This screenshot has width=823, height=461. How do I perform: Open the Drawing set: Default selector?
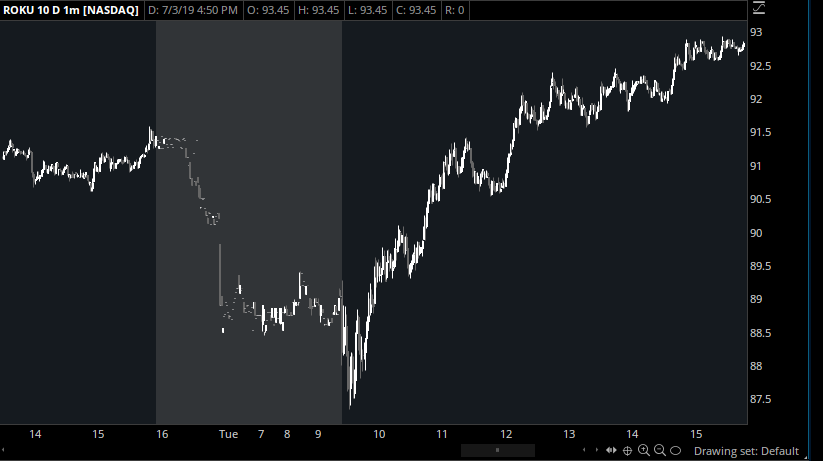[x=746, y=451]
